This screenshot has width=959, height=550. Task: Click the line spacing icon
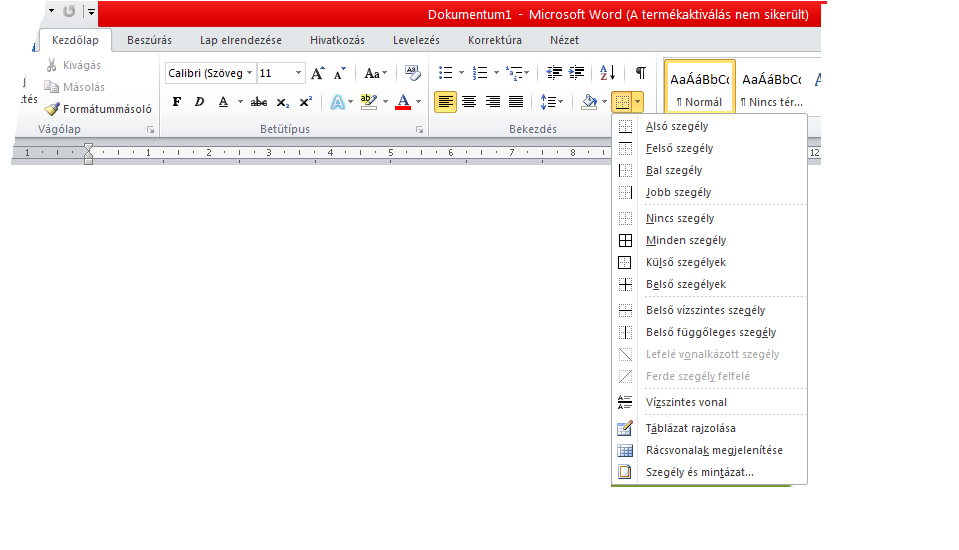click(x=548, y=102)
